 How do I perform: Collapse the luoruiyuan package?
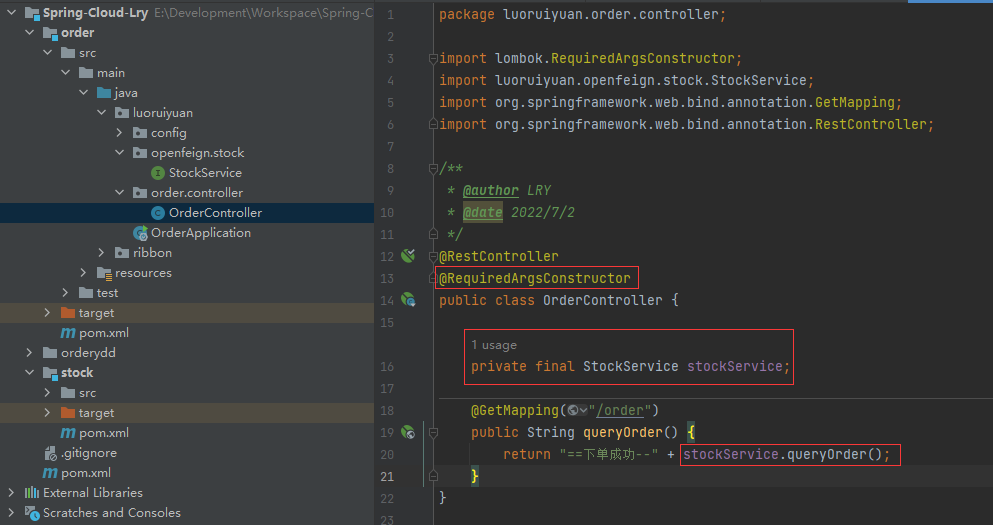tap(101, 113)
